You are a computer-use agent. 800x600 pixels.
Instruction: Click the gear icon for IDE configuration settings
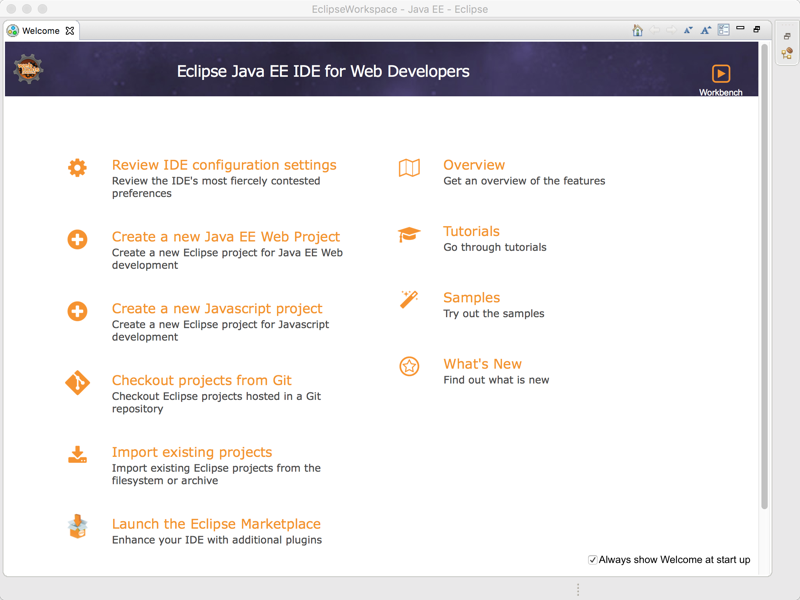pyautogui.click(x=78, y=167)
